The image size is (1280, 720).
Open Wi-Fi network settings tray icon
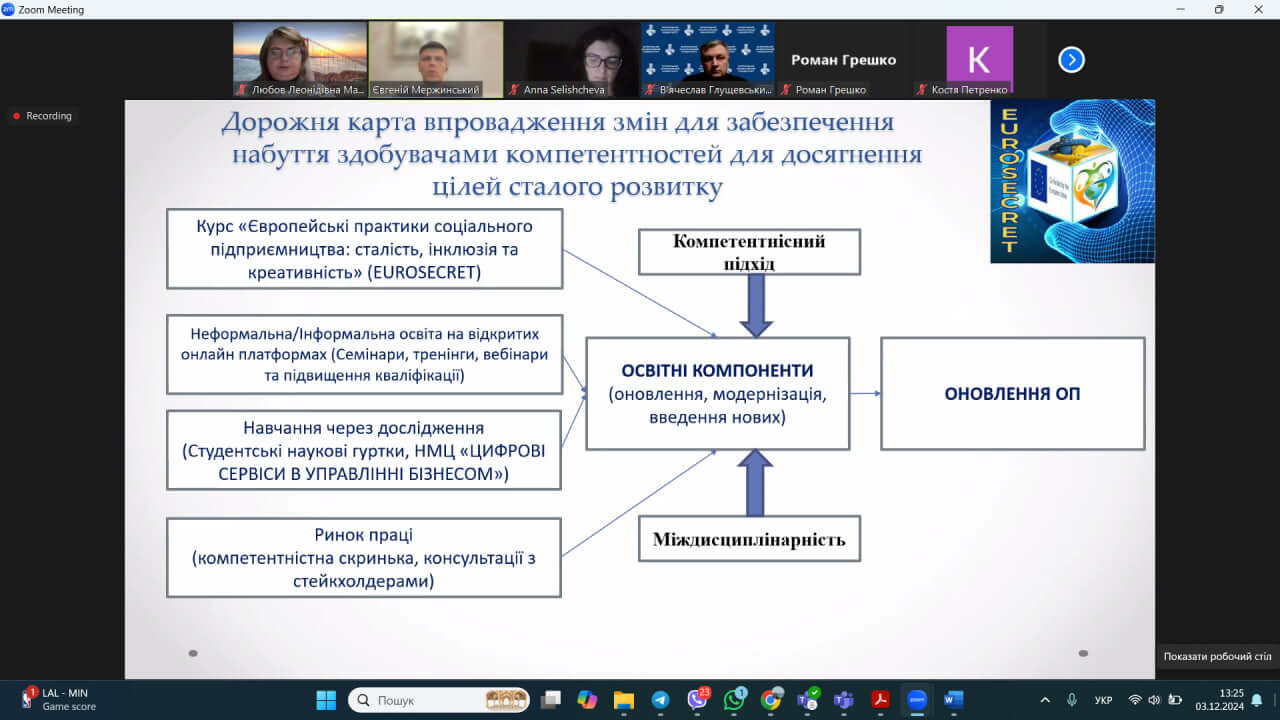point(1134,700)
